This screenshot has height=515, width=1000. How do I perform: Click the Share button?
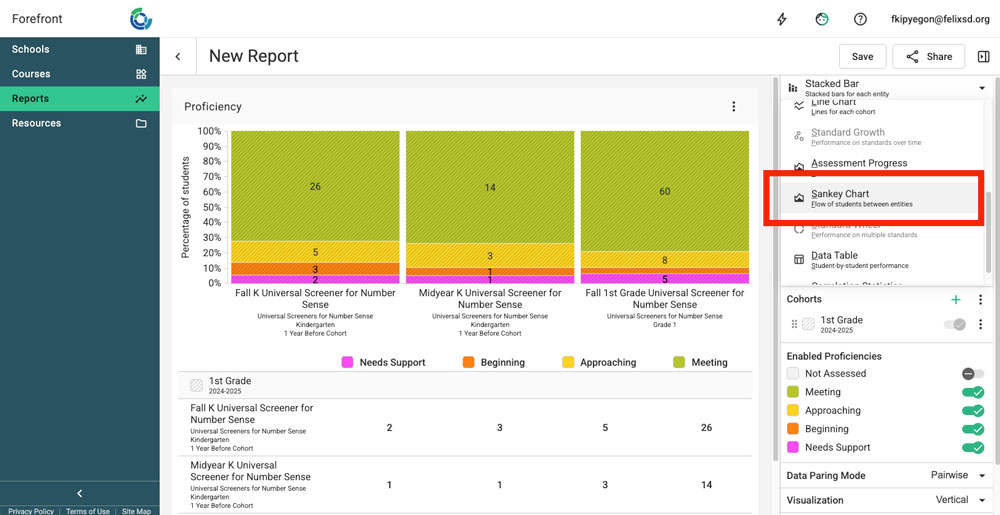point(928,57)
